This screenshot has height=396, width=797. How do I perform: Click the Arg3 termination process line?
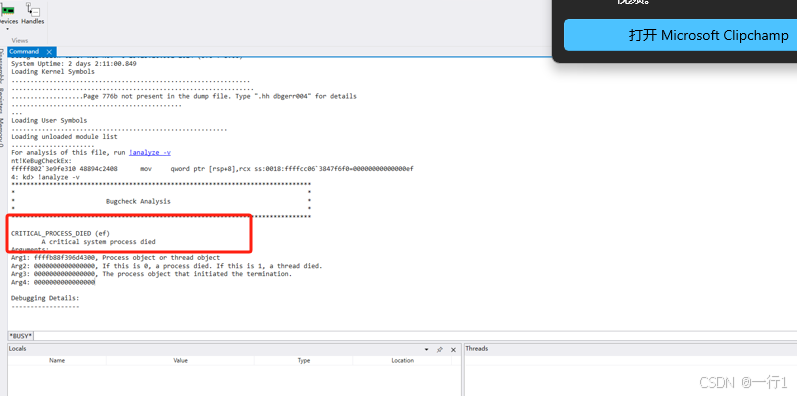(151, 274)
